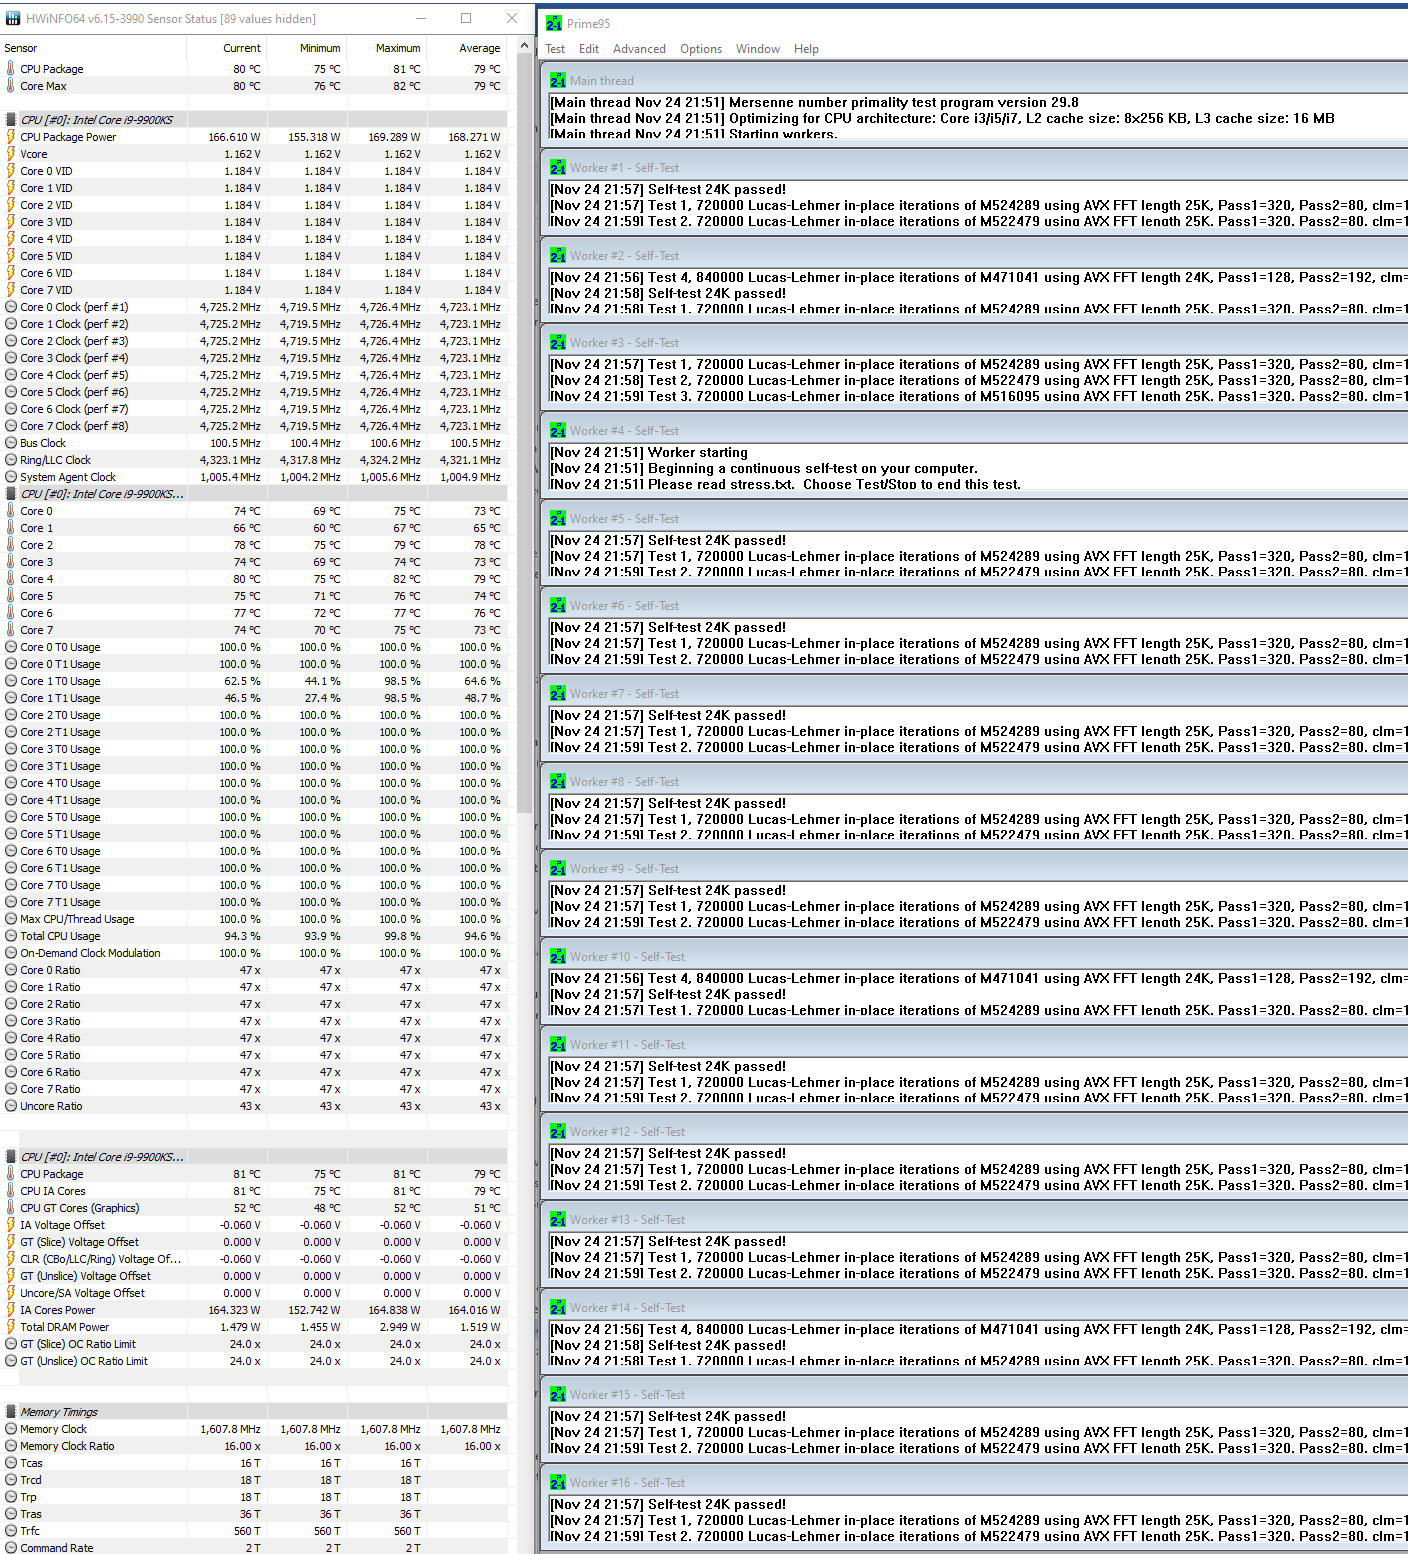The image size is (1408, 1554).
Task: Click the HWiNFO64 title bar icon
Action: point(13,19)
